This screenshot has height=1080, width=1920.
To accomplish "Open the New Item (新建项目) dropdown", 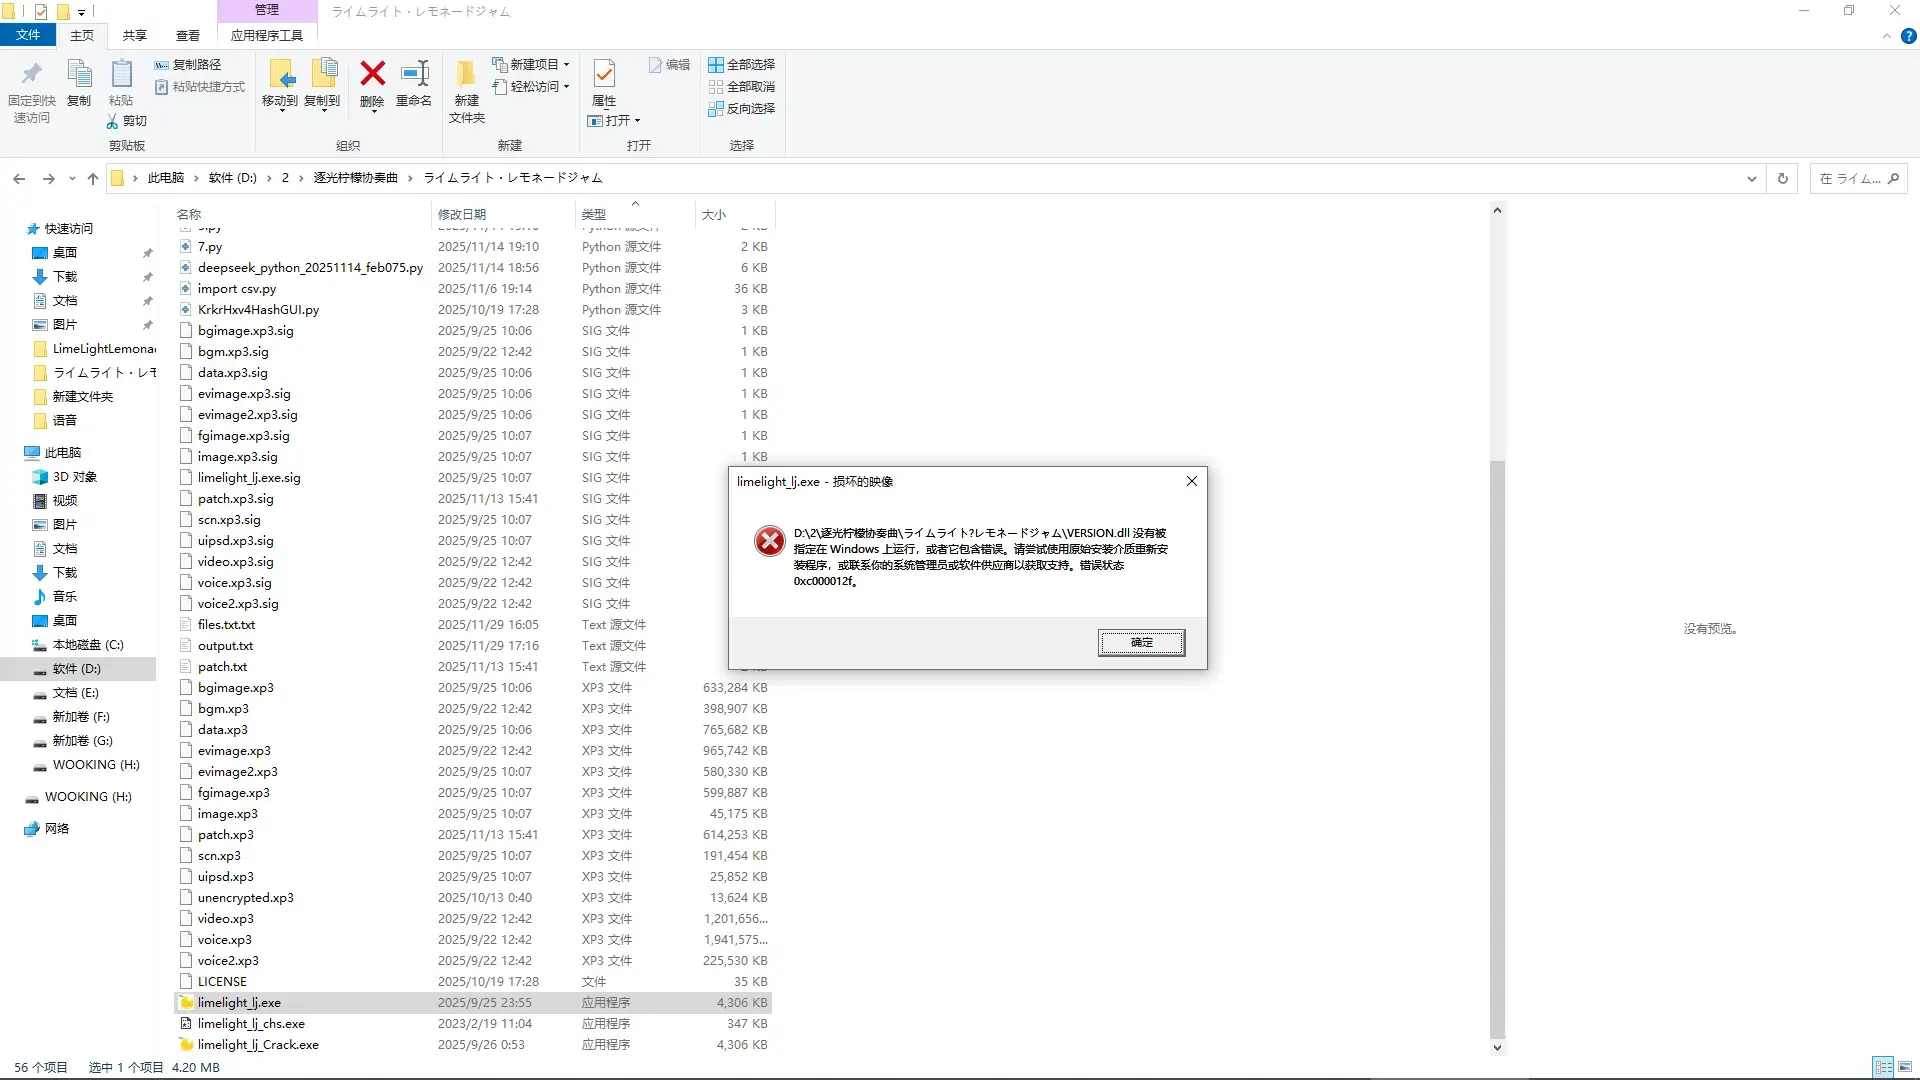I will pos(530,64).
